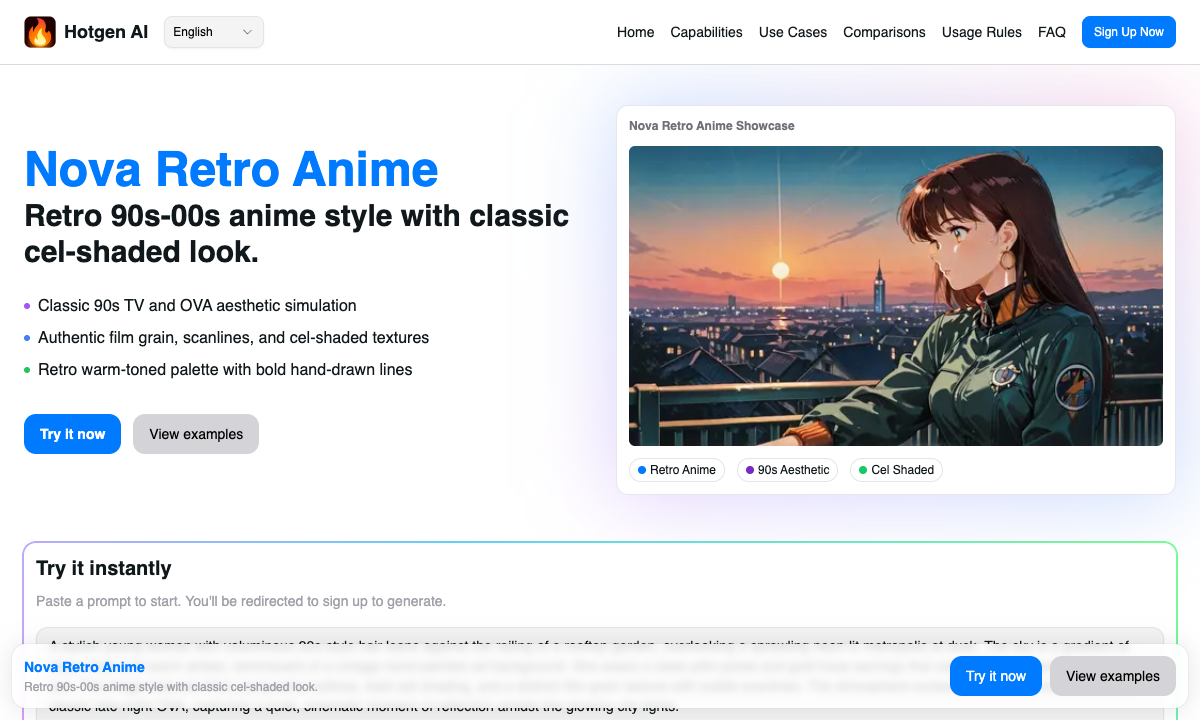Select the blue dot on the Retro Anime tag
1200x720 pixels.
(641, 469)
